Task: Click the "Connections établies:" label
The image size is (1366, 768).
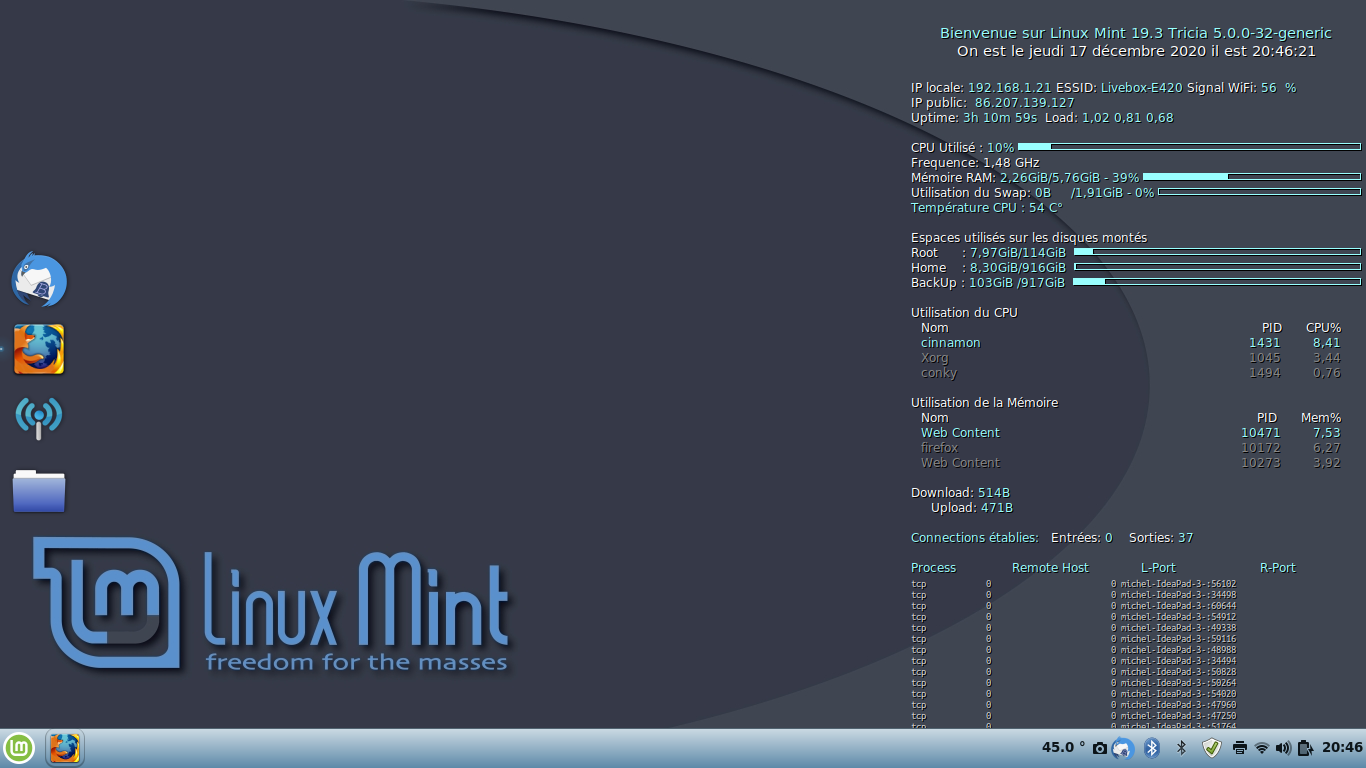Action: (975, 537)
